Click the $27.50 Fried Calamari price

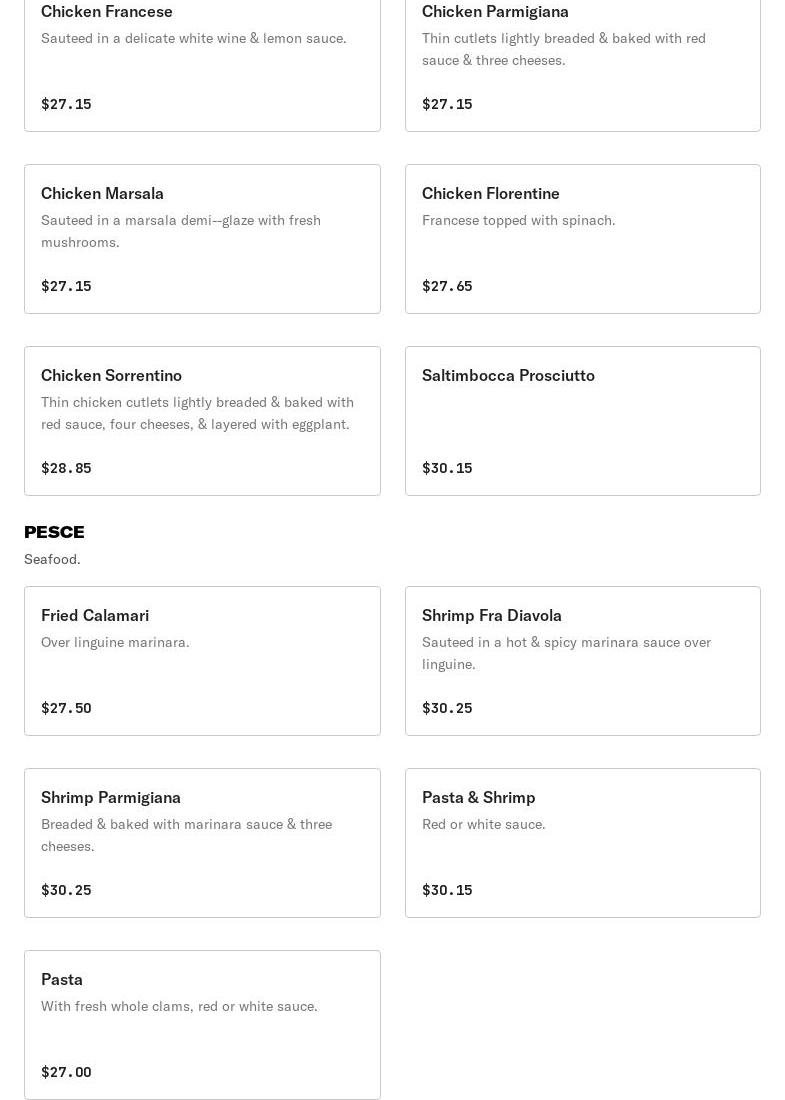(66, 708)
